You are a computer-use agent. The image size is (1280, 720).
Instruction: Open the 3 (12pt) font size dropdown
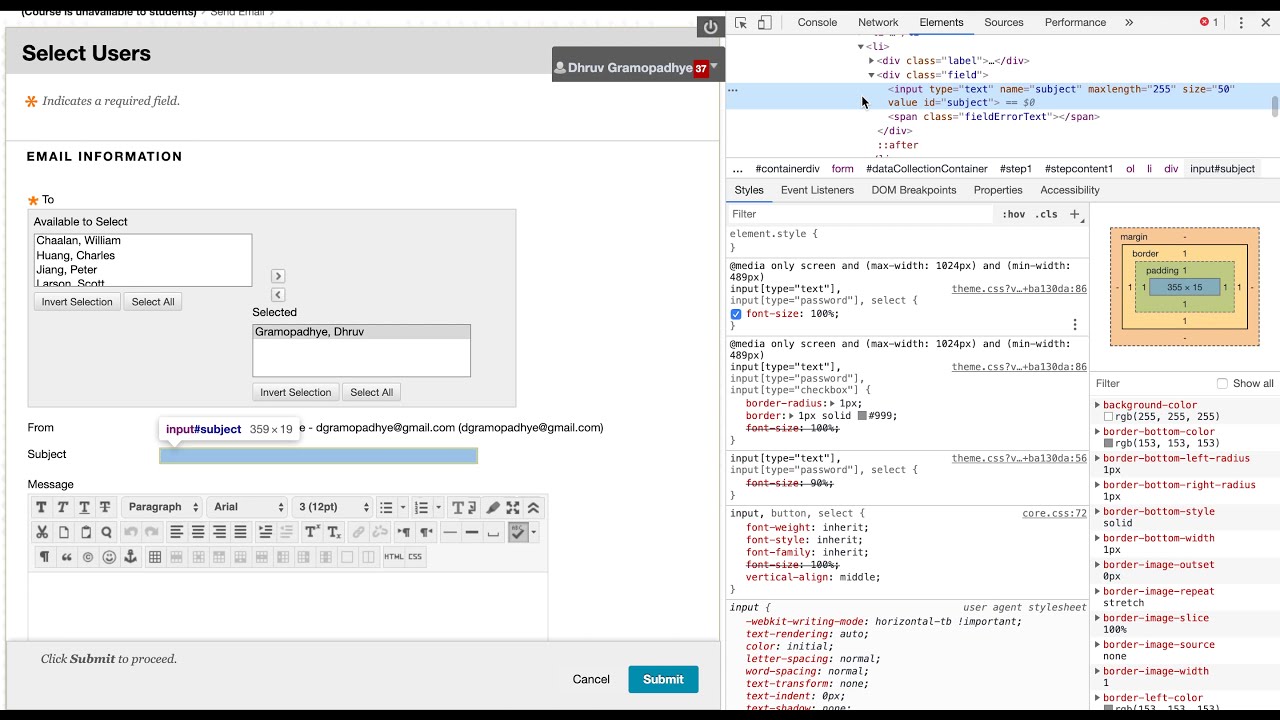click(x=334, y=507)
